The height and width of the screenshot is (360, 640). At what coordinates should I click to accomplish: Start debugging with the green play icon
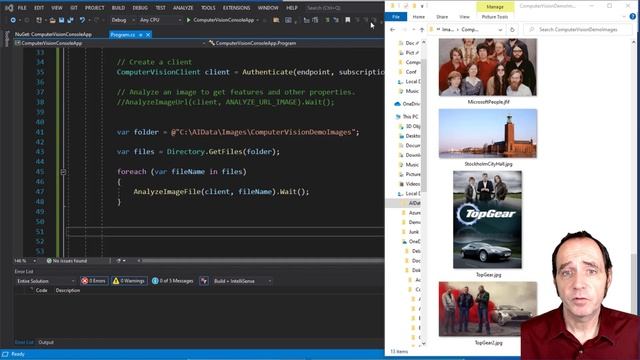point(189,20)
